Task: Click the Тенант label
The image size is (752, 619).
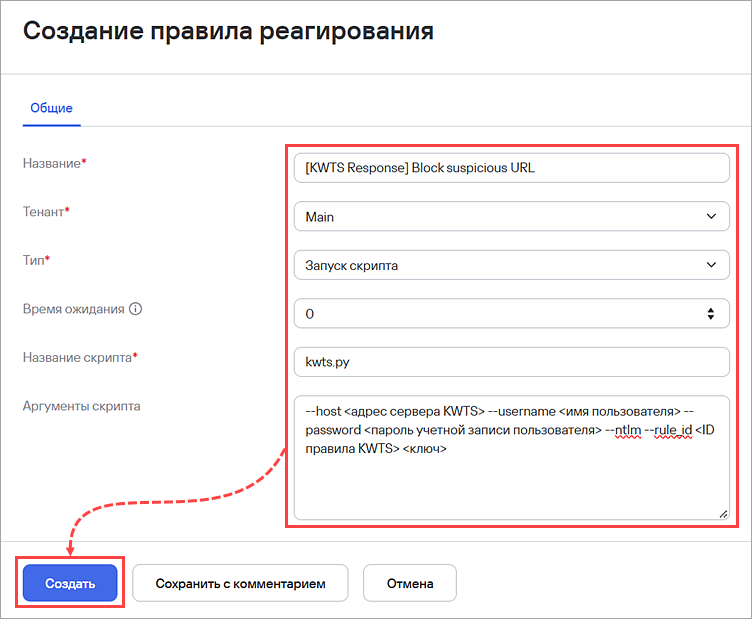Action: tap(46, 211)
